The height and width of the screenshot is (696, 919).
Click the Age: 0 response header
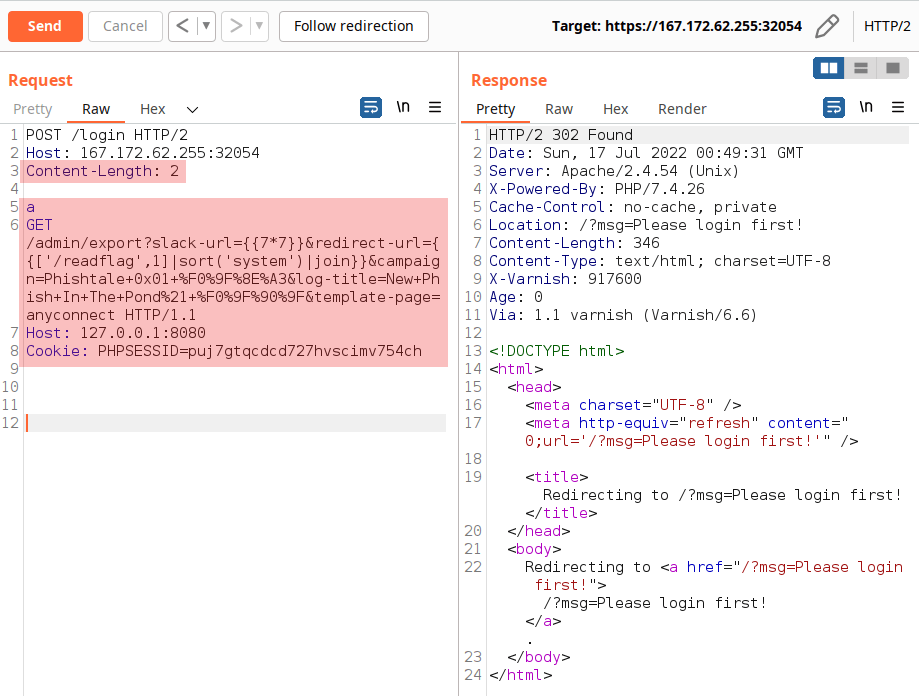point(516,297)
